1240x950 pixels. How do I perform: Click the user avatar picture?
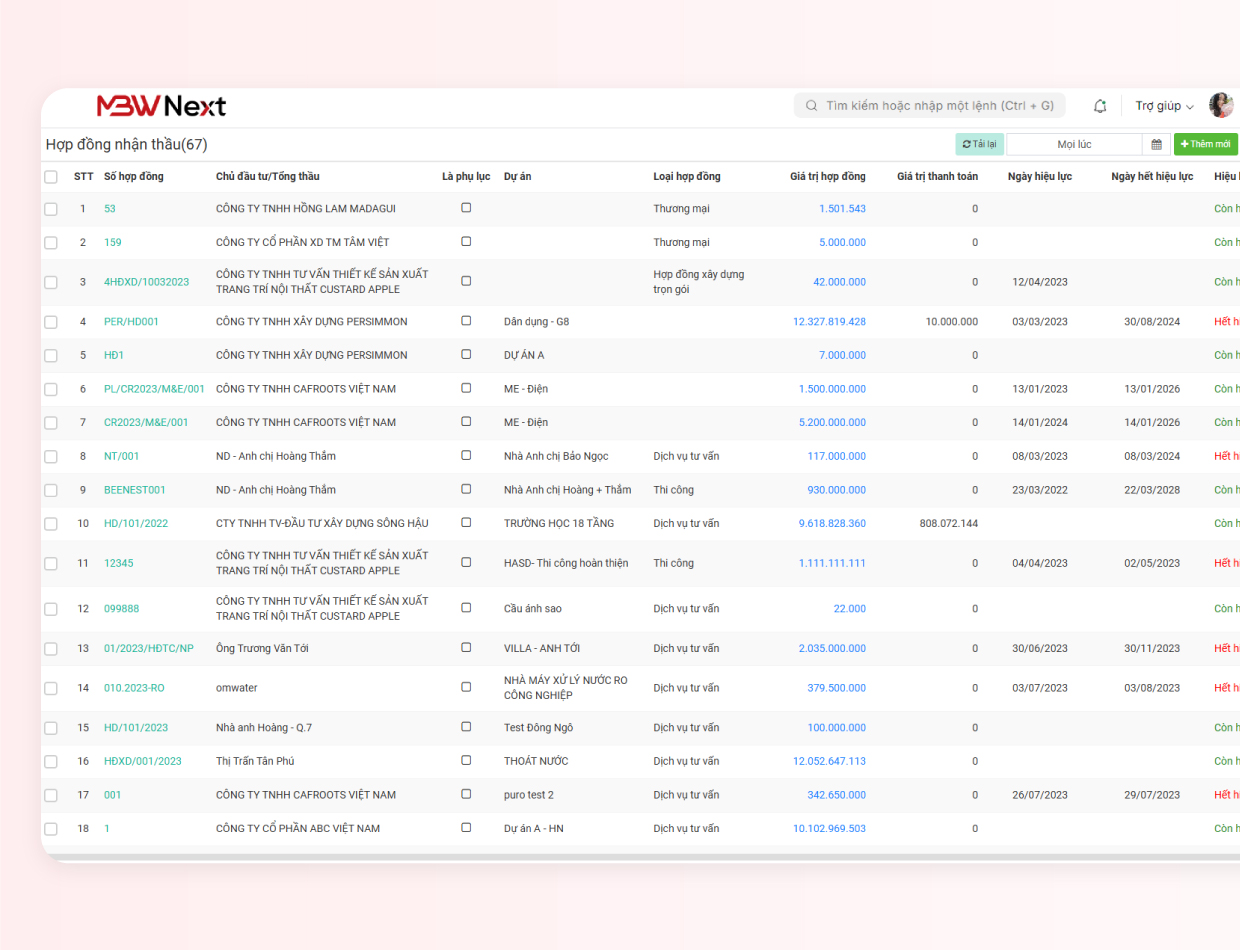point(1221,106)
